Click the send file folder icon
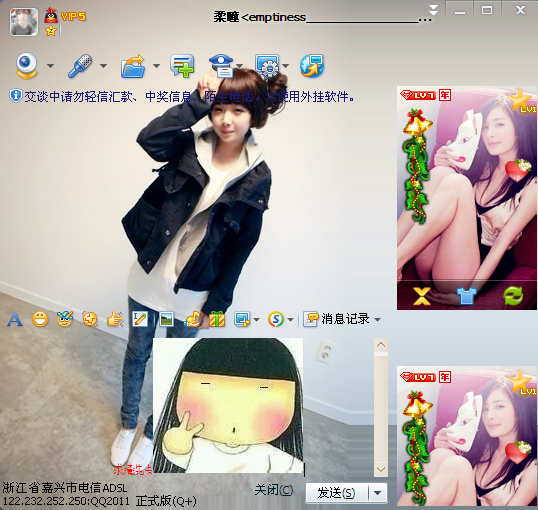Image resolution: width=538 pixels, height=510 pixels. click(133, 66)
